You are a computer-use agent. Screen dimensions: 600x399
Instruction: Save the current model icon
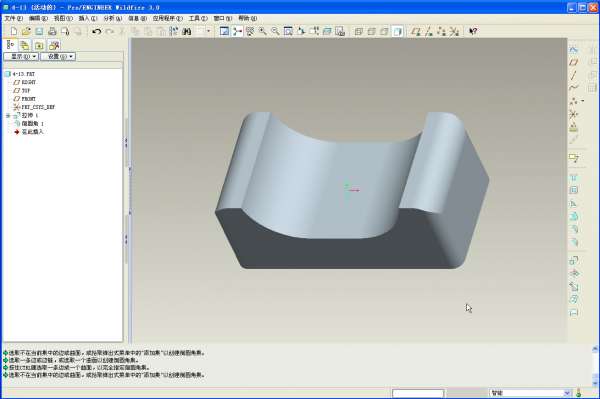tap(39, 31)
